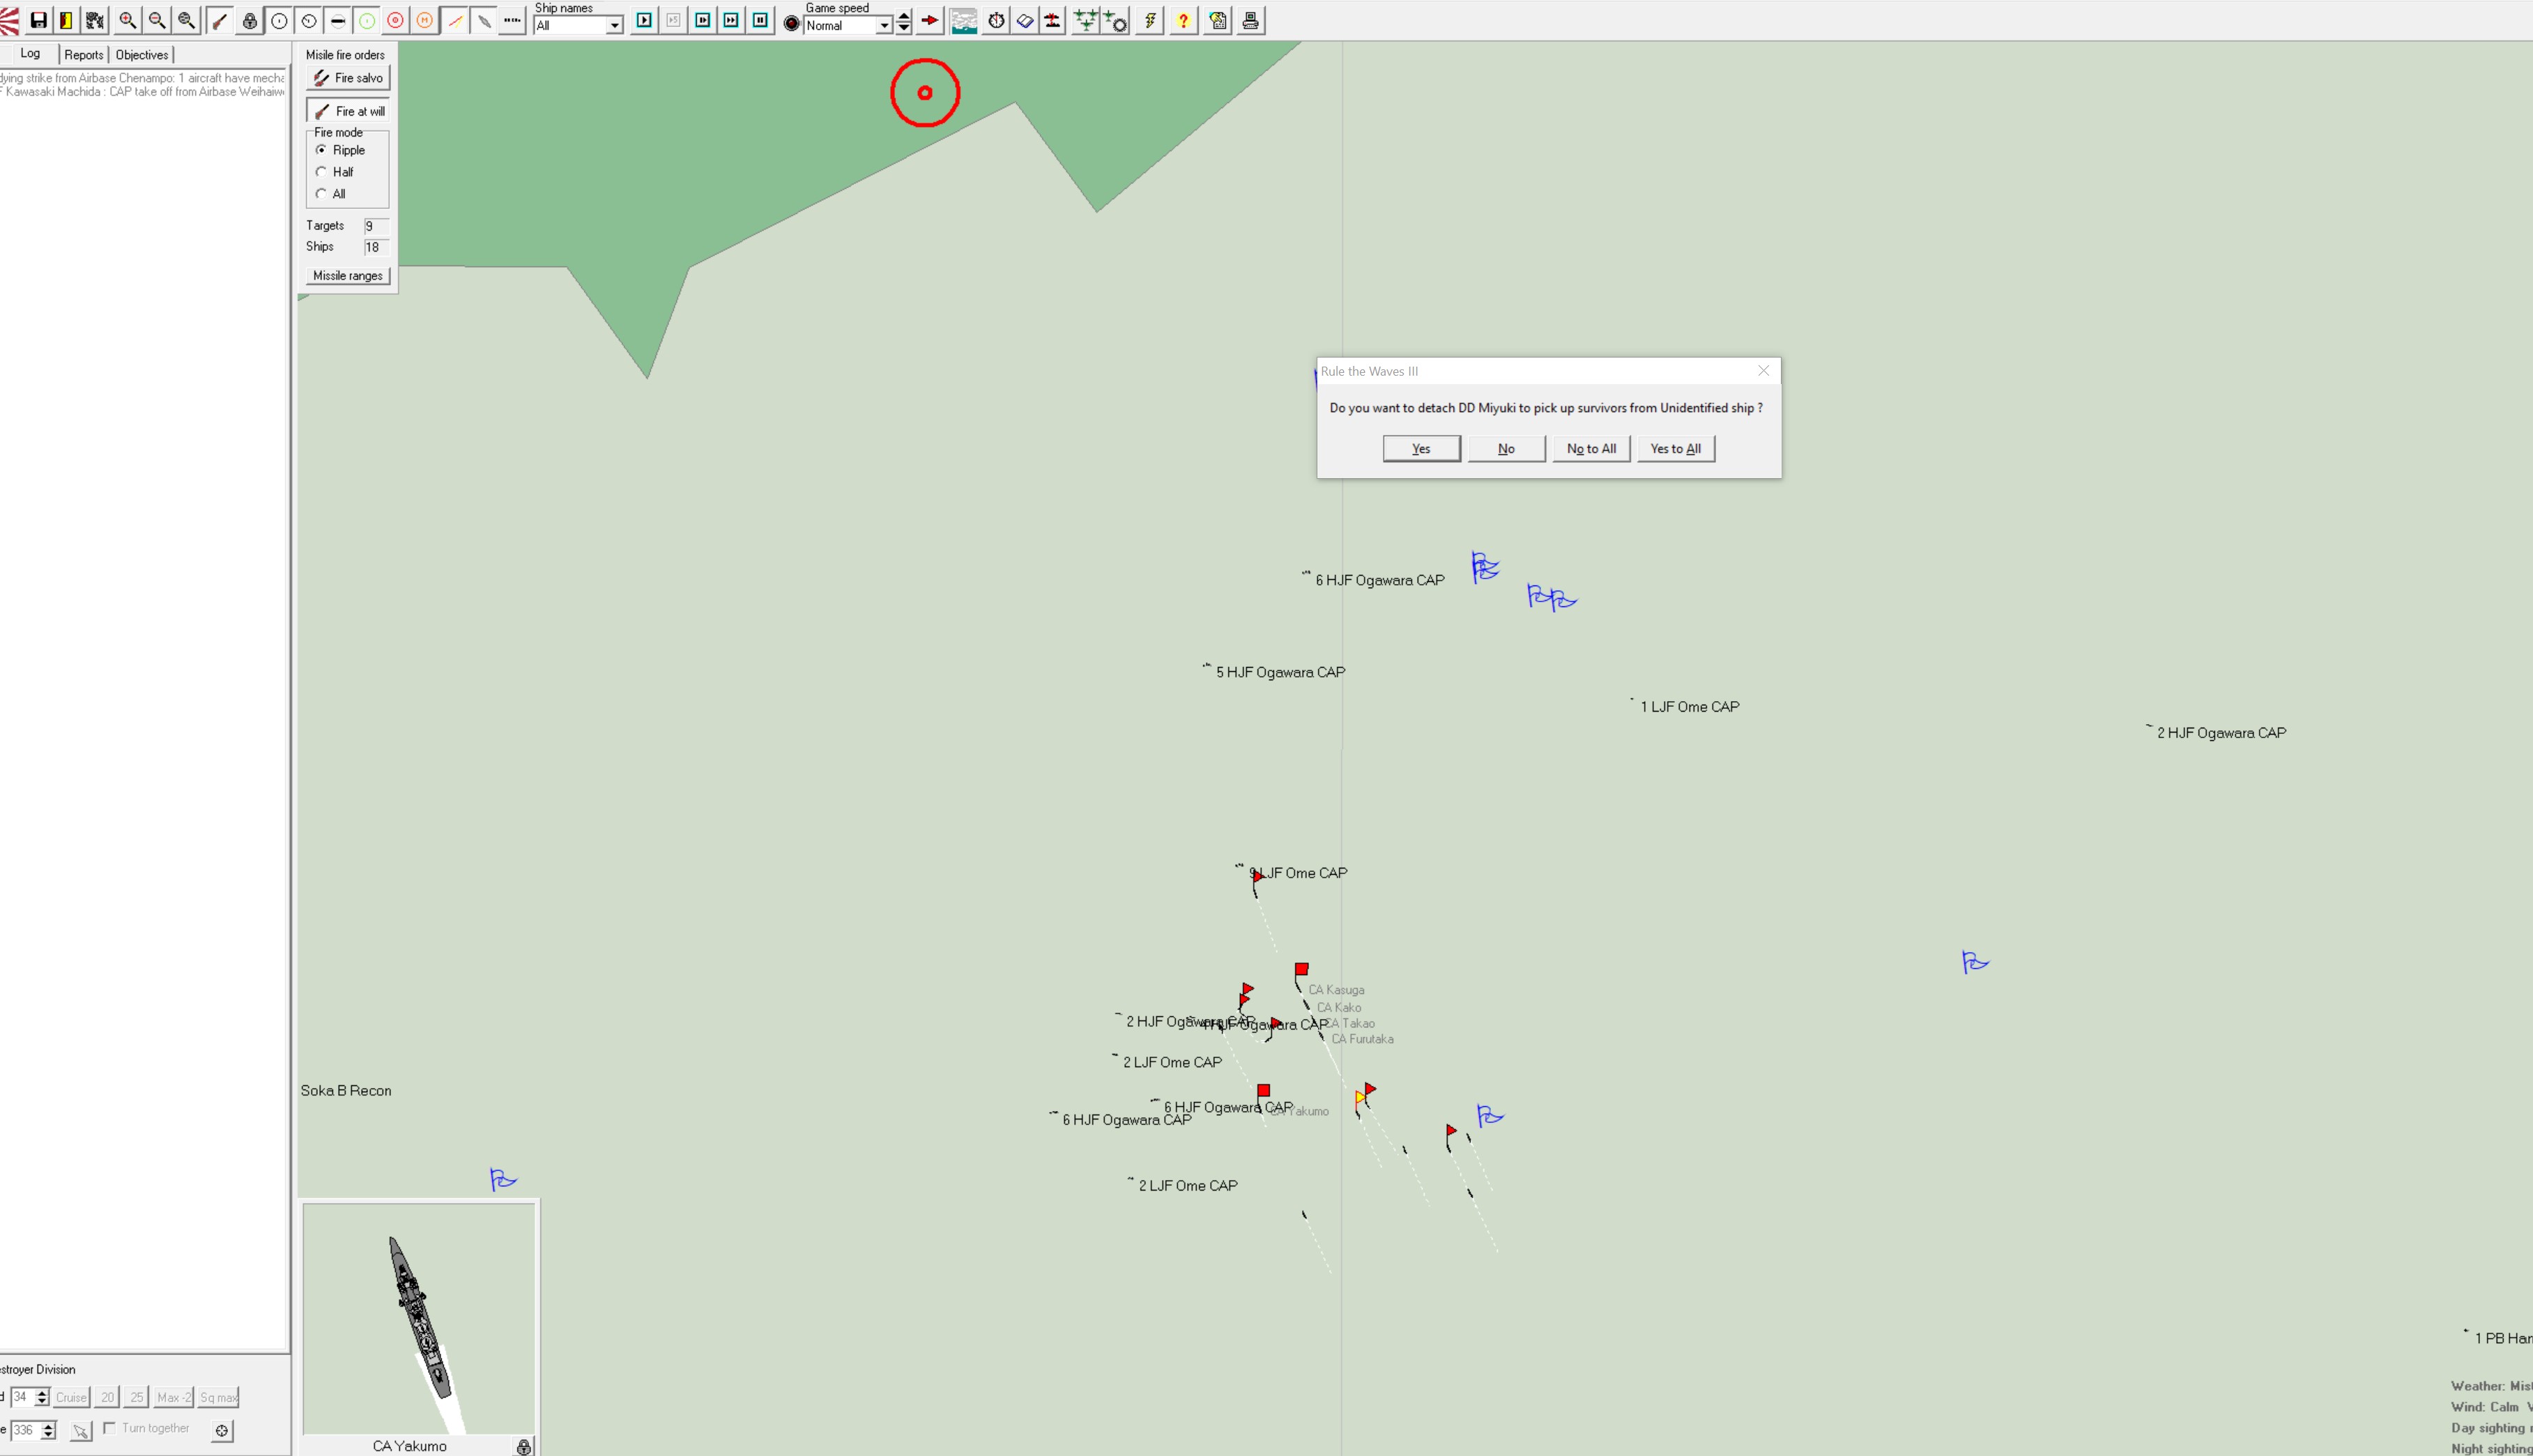Click the lightning bolt icon
This screenshot has height=1456, width=2533.
1150,20
